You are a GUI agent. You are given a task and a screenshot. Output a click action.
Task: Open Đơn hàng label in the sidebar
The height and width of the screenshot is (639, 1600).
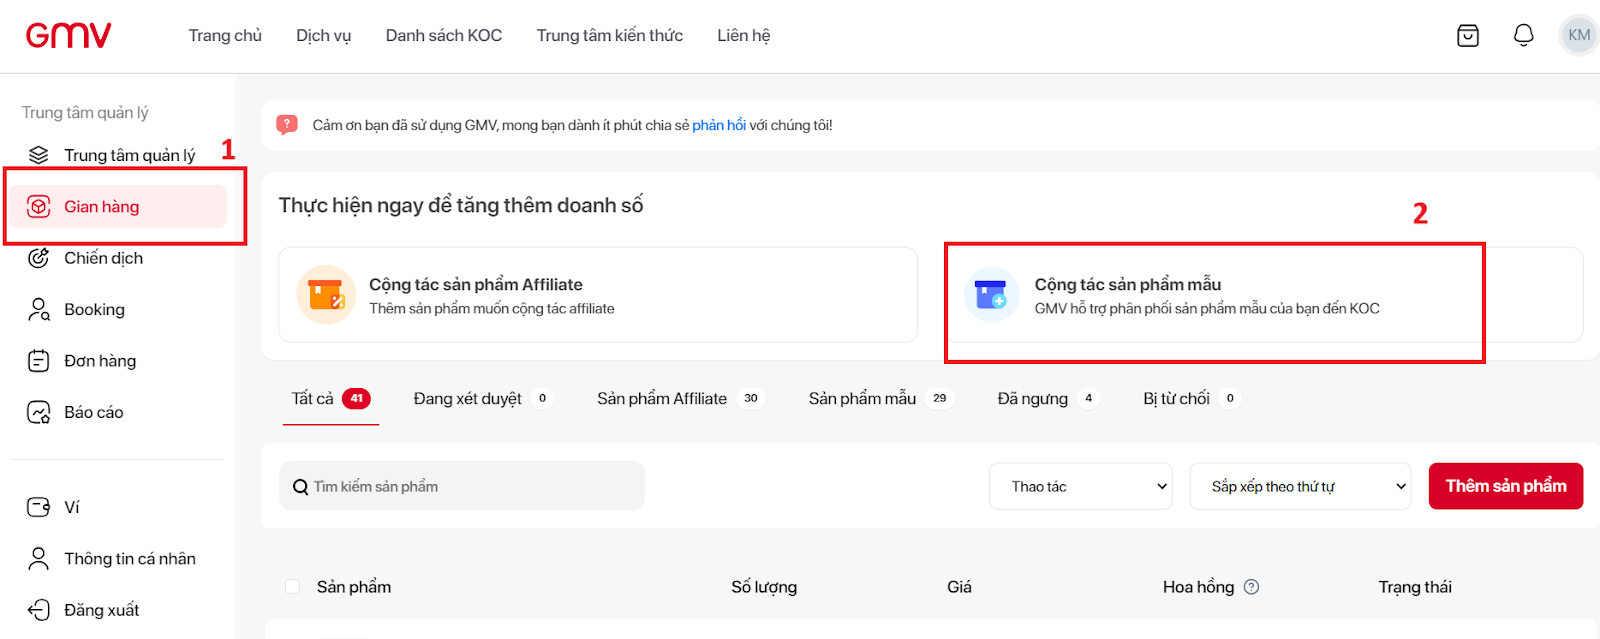point(100,361)
